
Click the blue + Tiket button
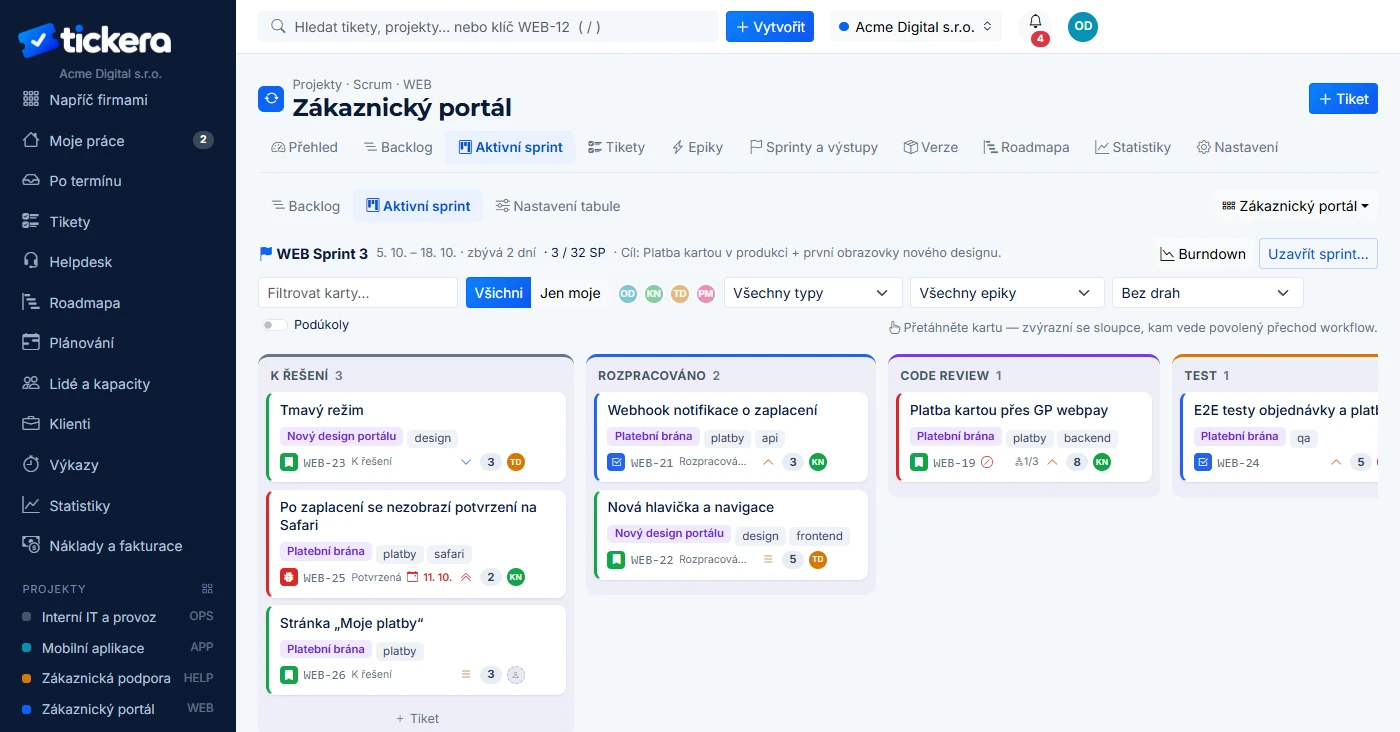[1343, 99]
